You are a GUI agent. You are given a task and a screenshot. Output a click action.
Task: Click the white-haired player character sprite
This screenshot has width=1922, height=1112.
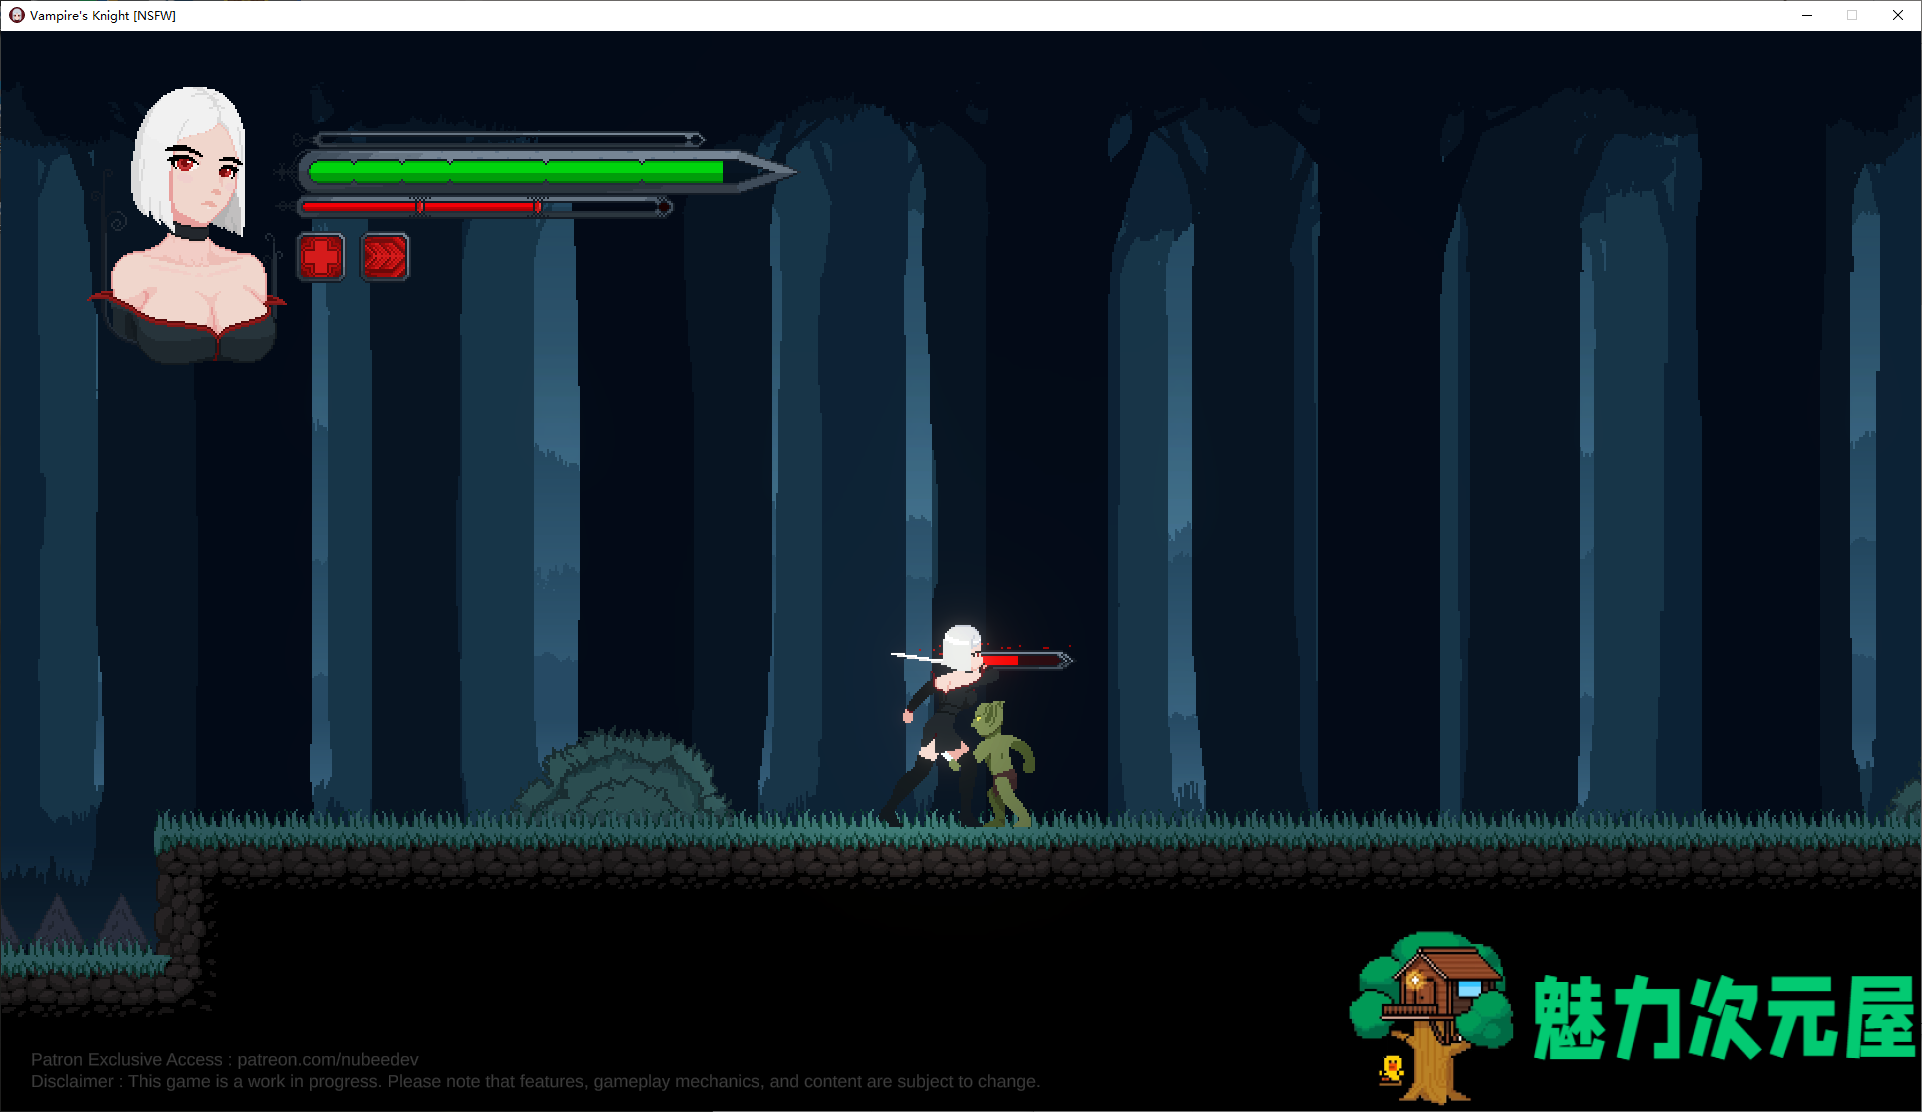pos(940,725)
